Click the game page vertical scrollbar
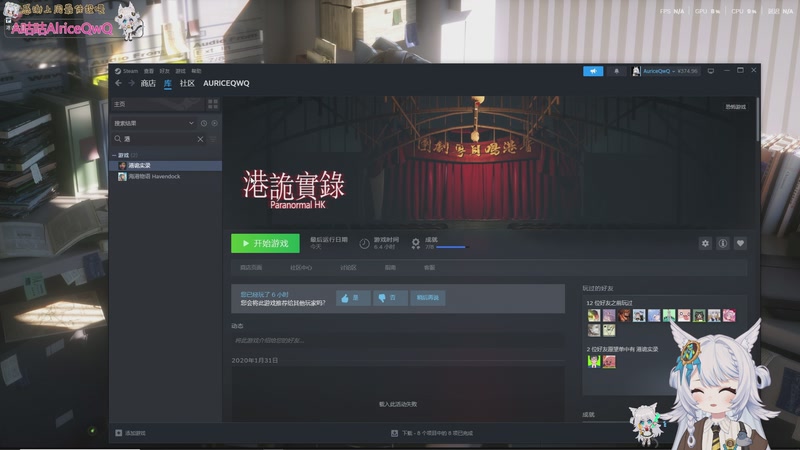The image size is (800, 450). pyautogui.click(x=758, y=119)
